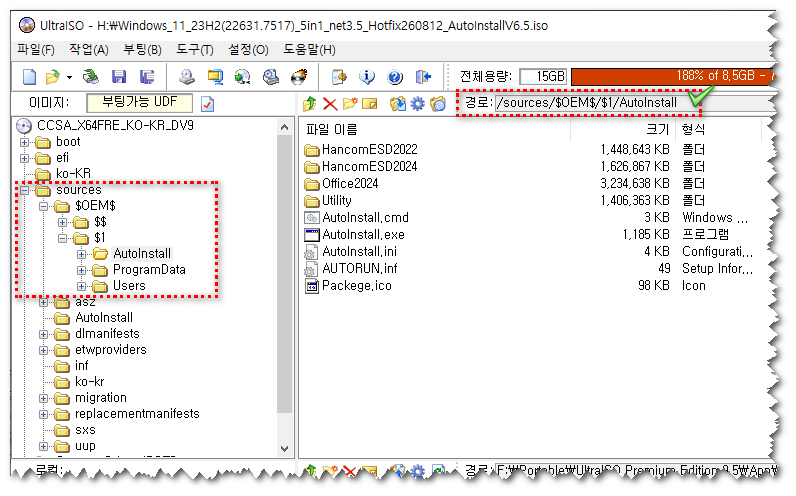
Task: Expand the replacementmanifests folder node
Action: (x=43, y=414)
